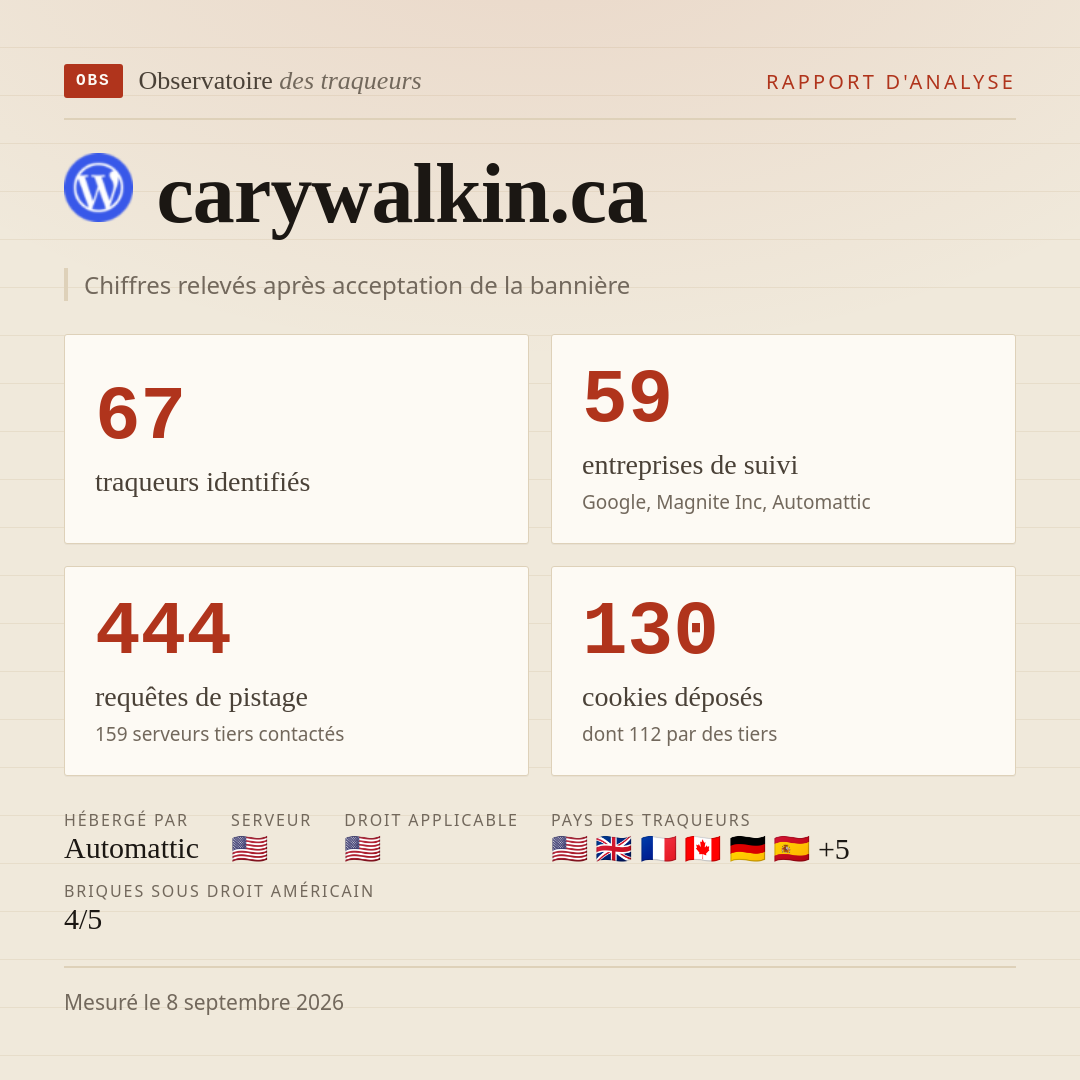
Task: Click the French flag
Action: [658, 849]
